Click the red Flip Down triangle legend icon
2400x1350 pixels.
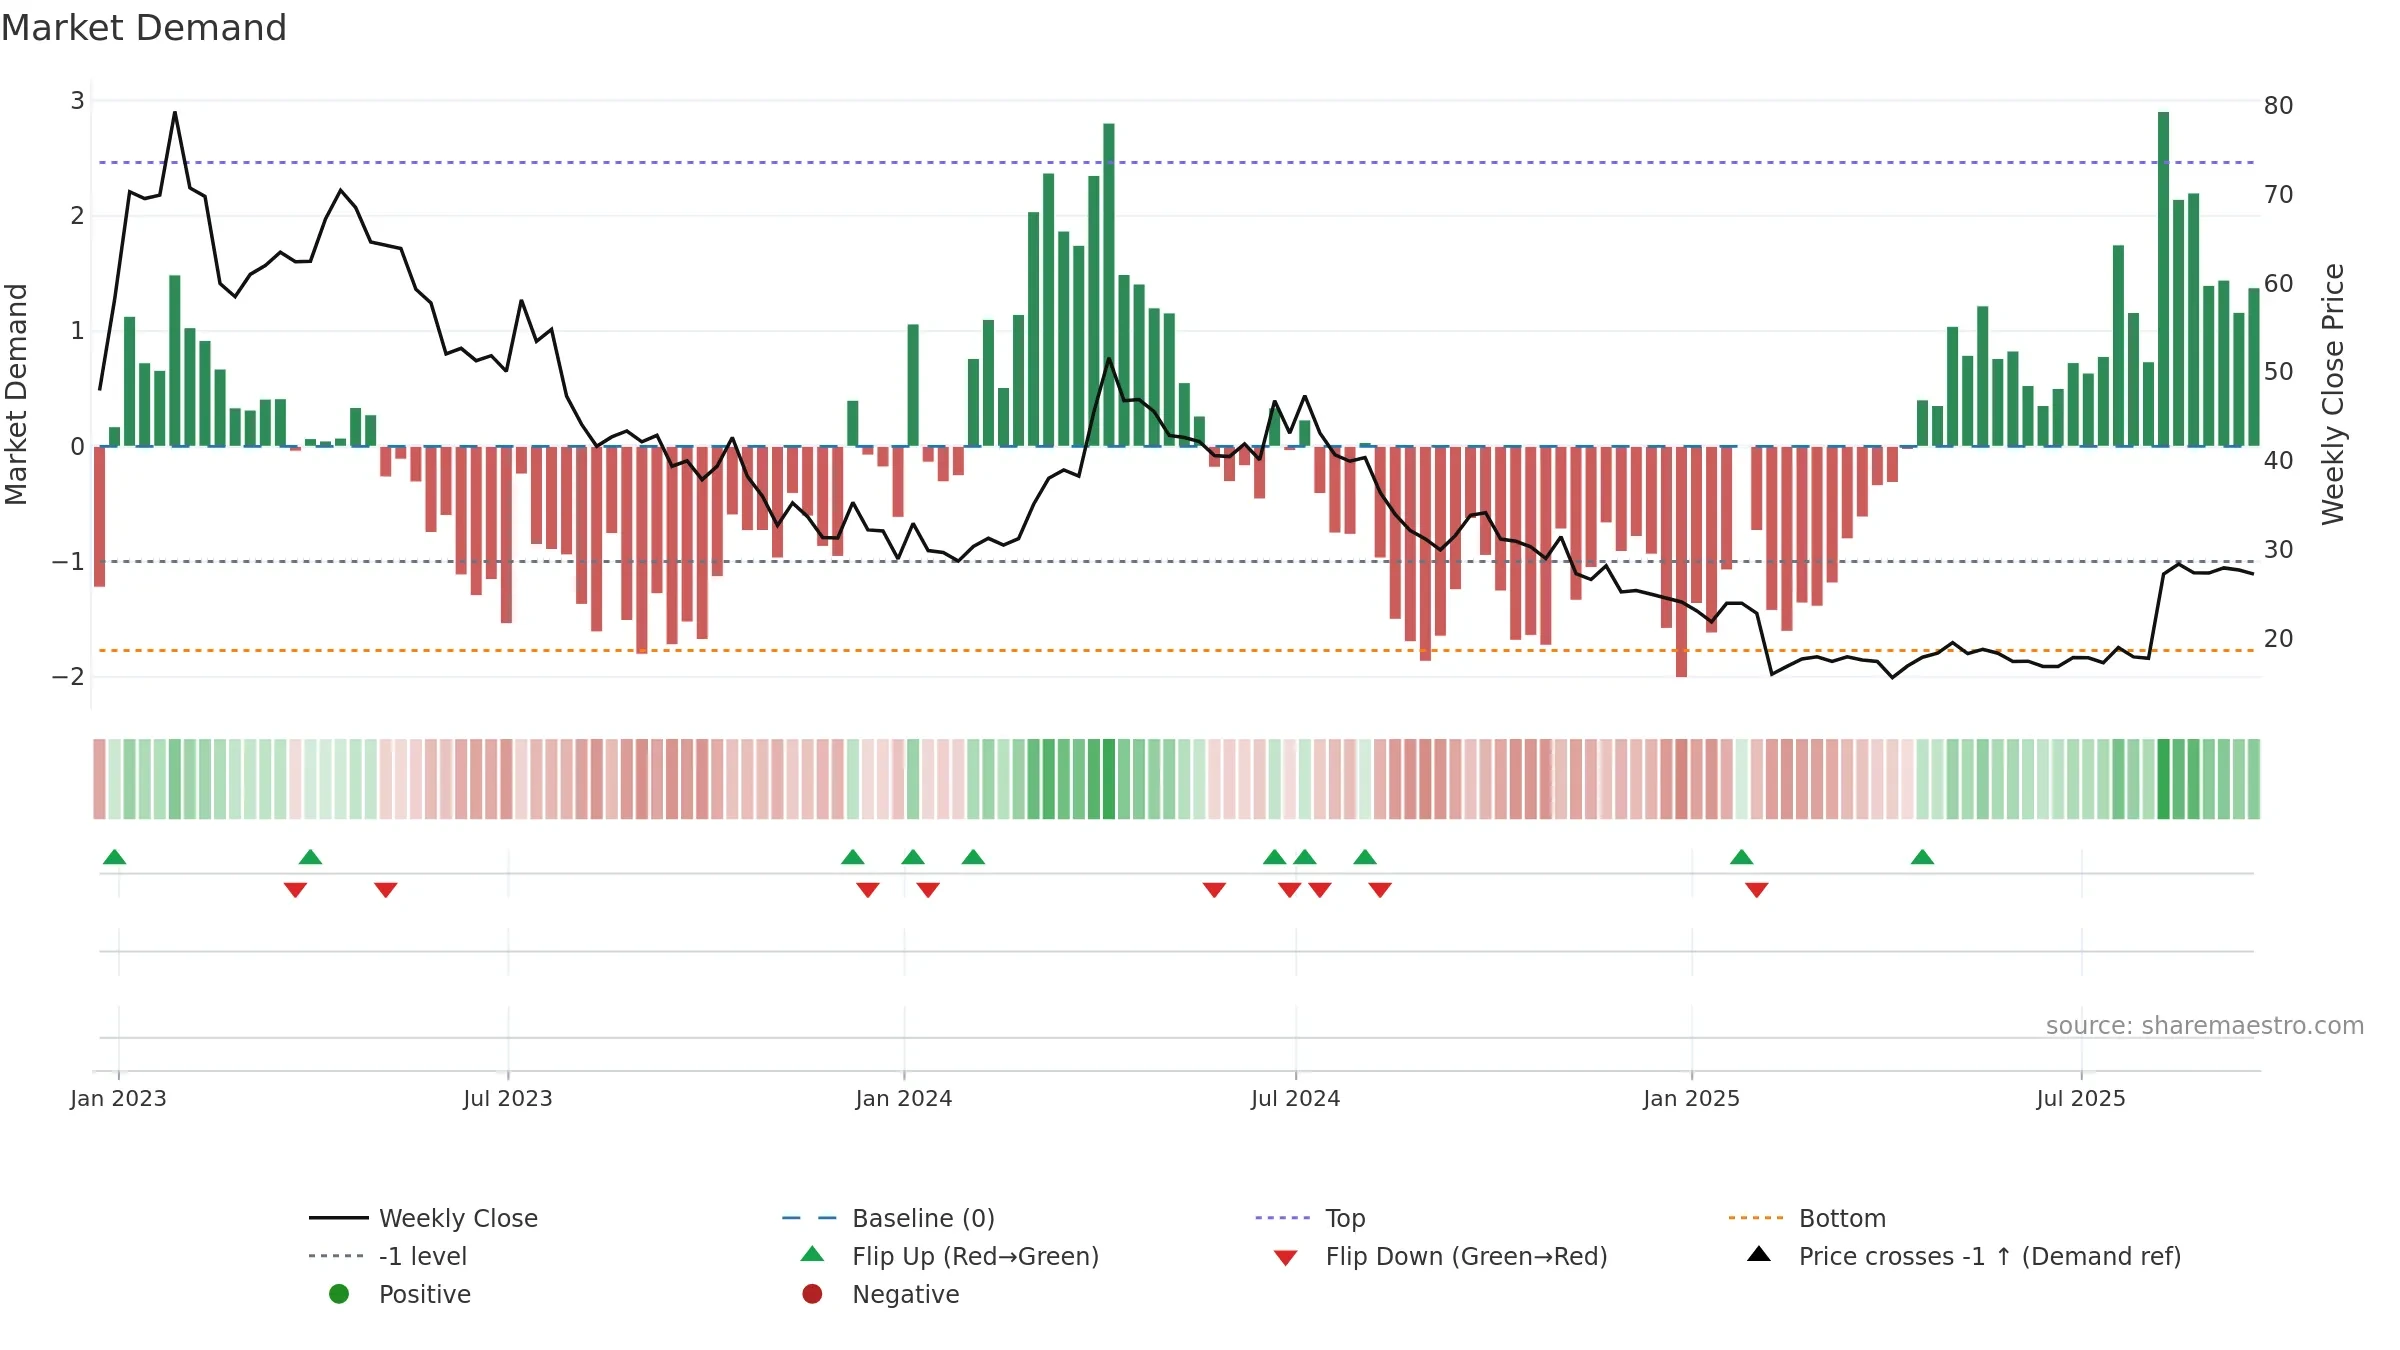(1286, 1258)
